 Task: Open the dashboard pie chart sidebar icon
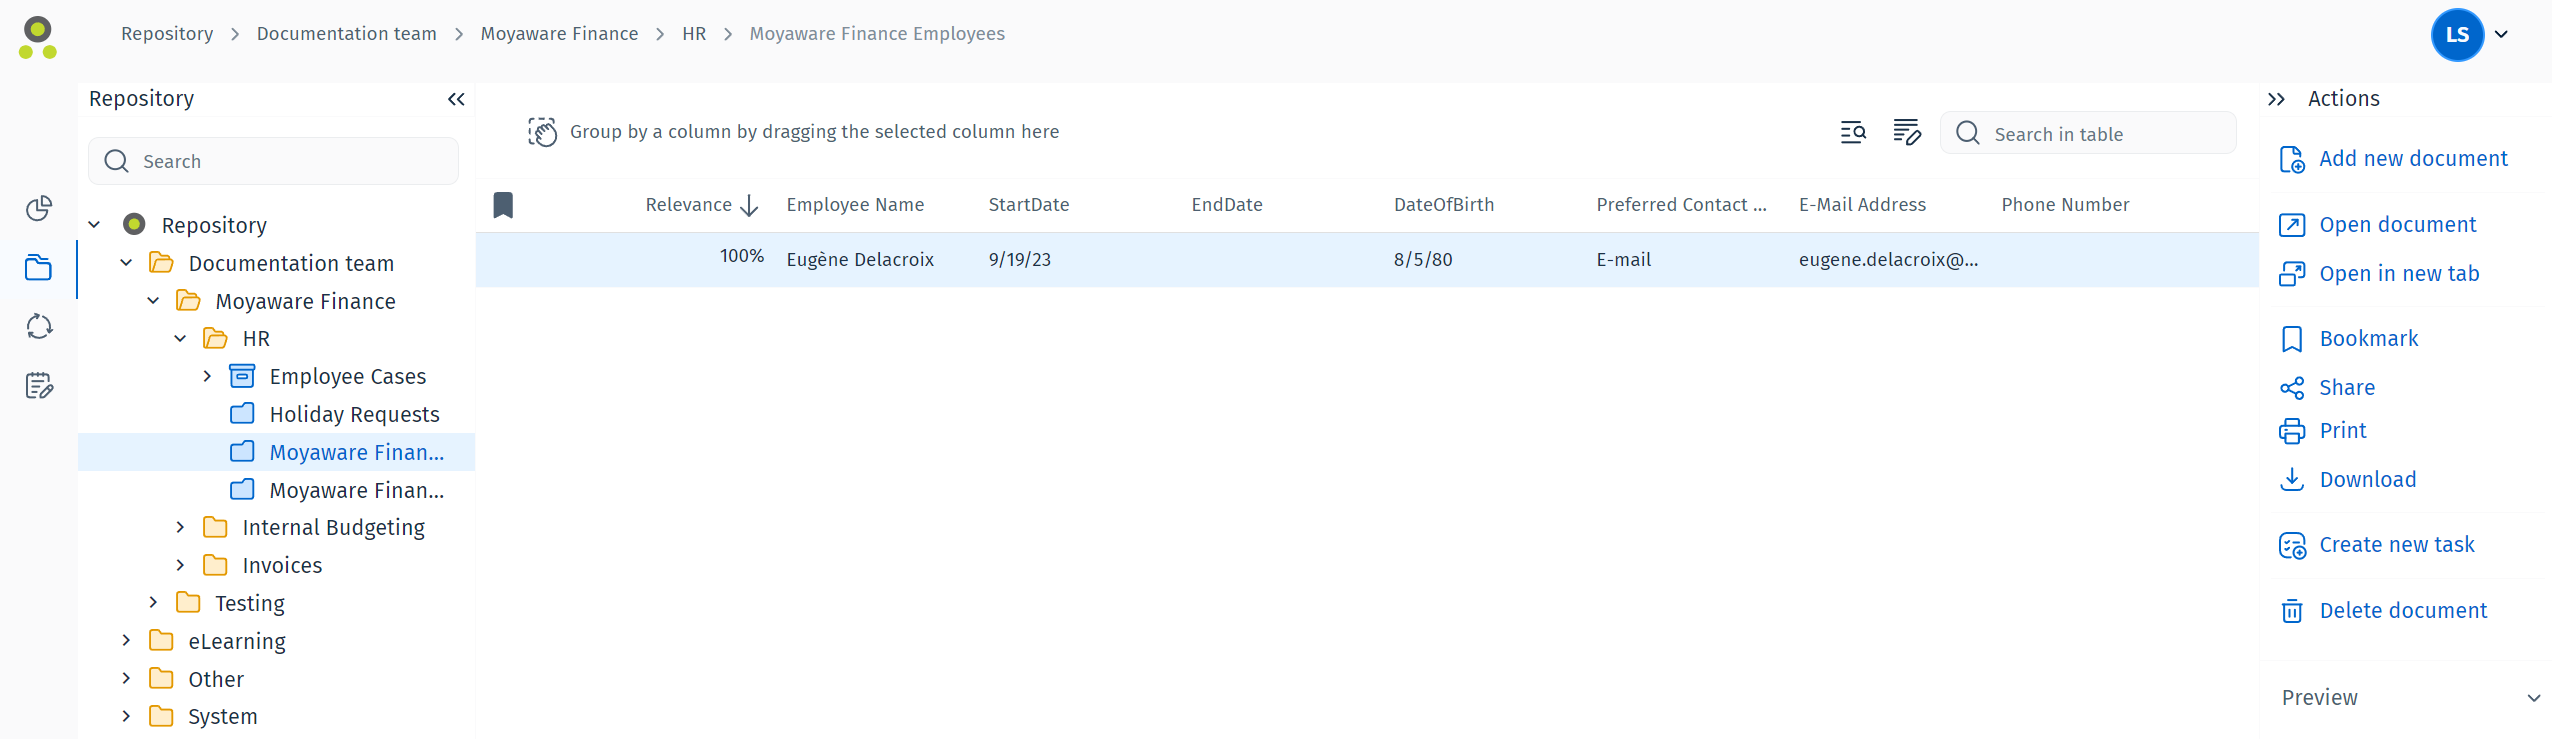pos(39,208)
